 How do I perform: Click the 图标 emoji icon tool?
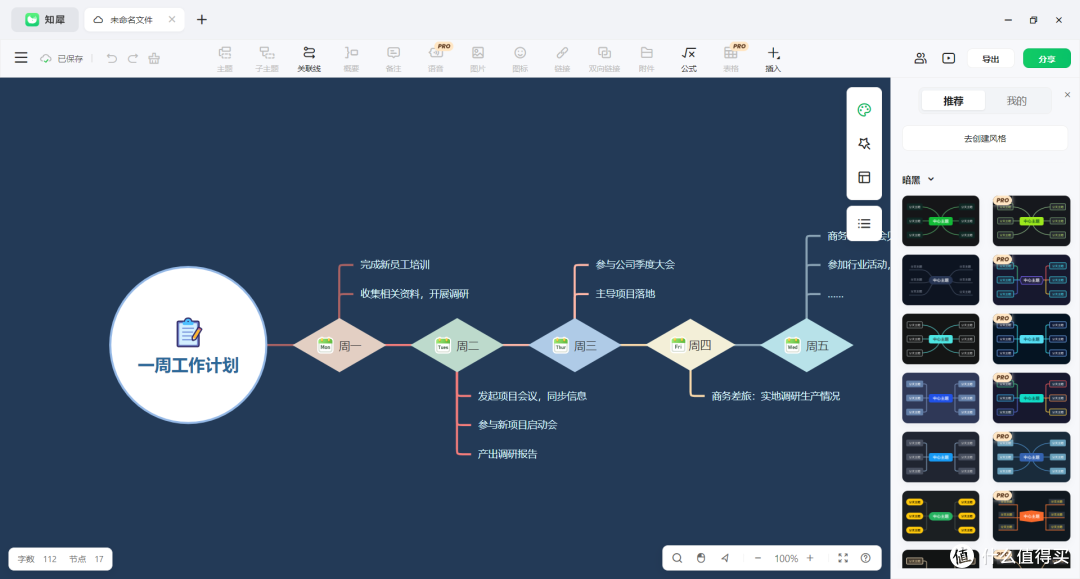(x=520, y=59)
